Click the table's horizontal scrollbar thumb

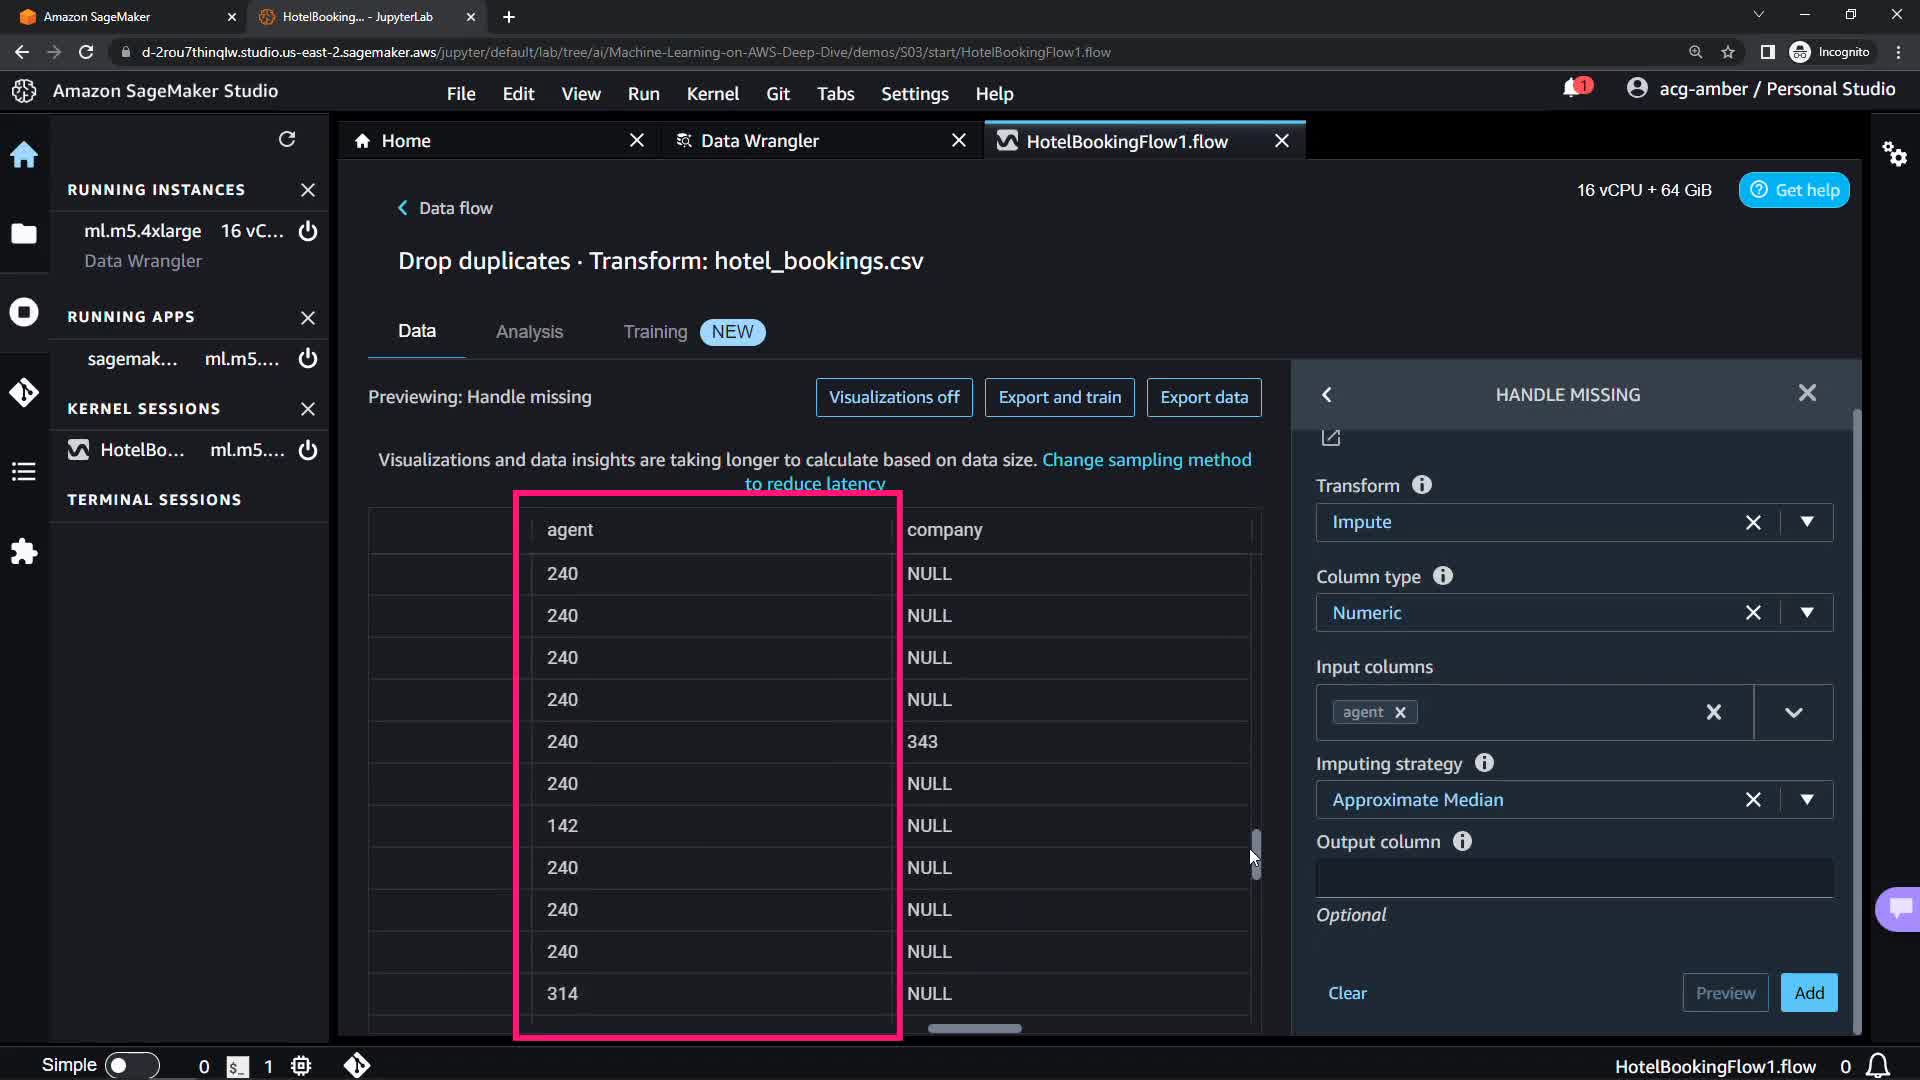974,1028
